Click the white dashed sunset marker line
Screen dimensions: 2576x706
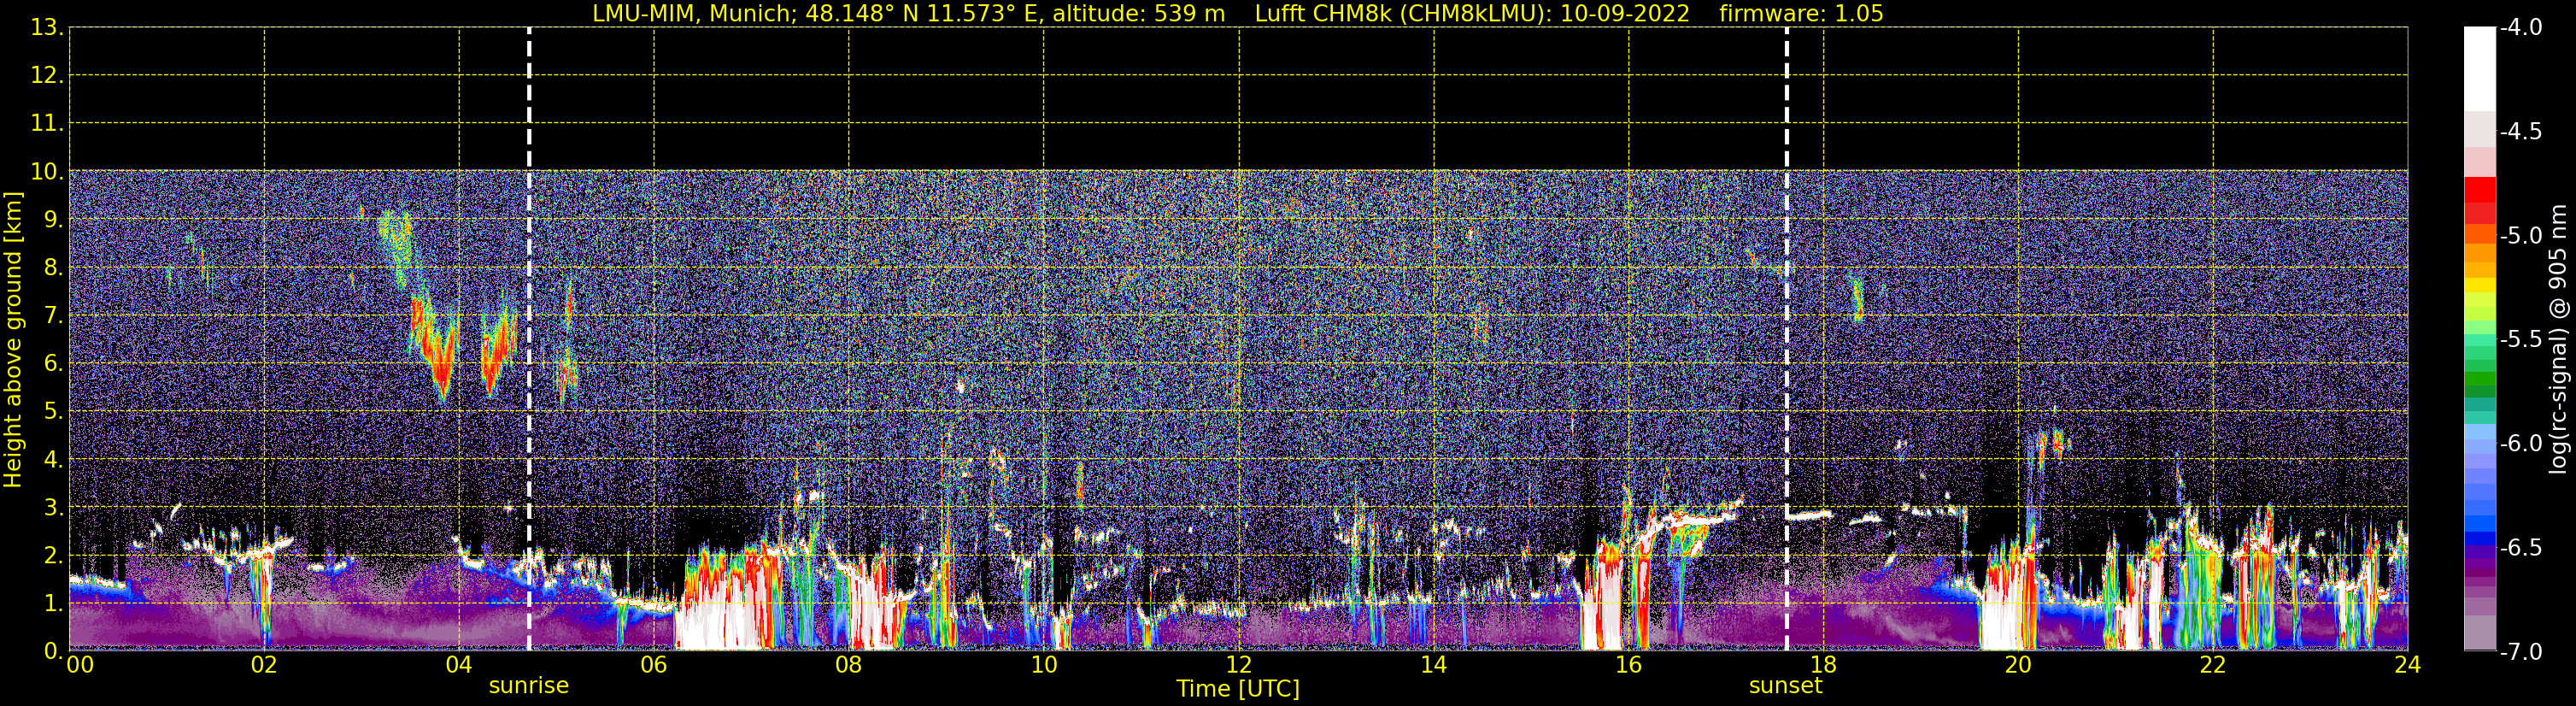[x=1786, y=339]
